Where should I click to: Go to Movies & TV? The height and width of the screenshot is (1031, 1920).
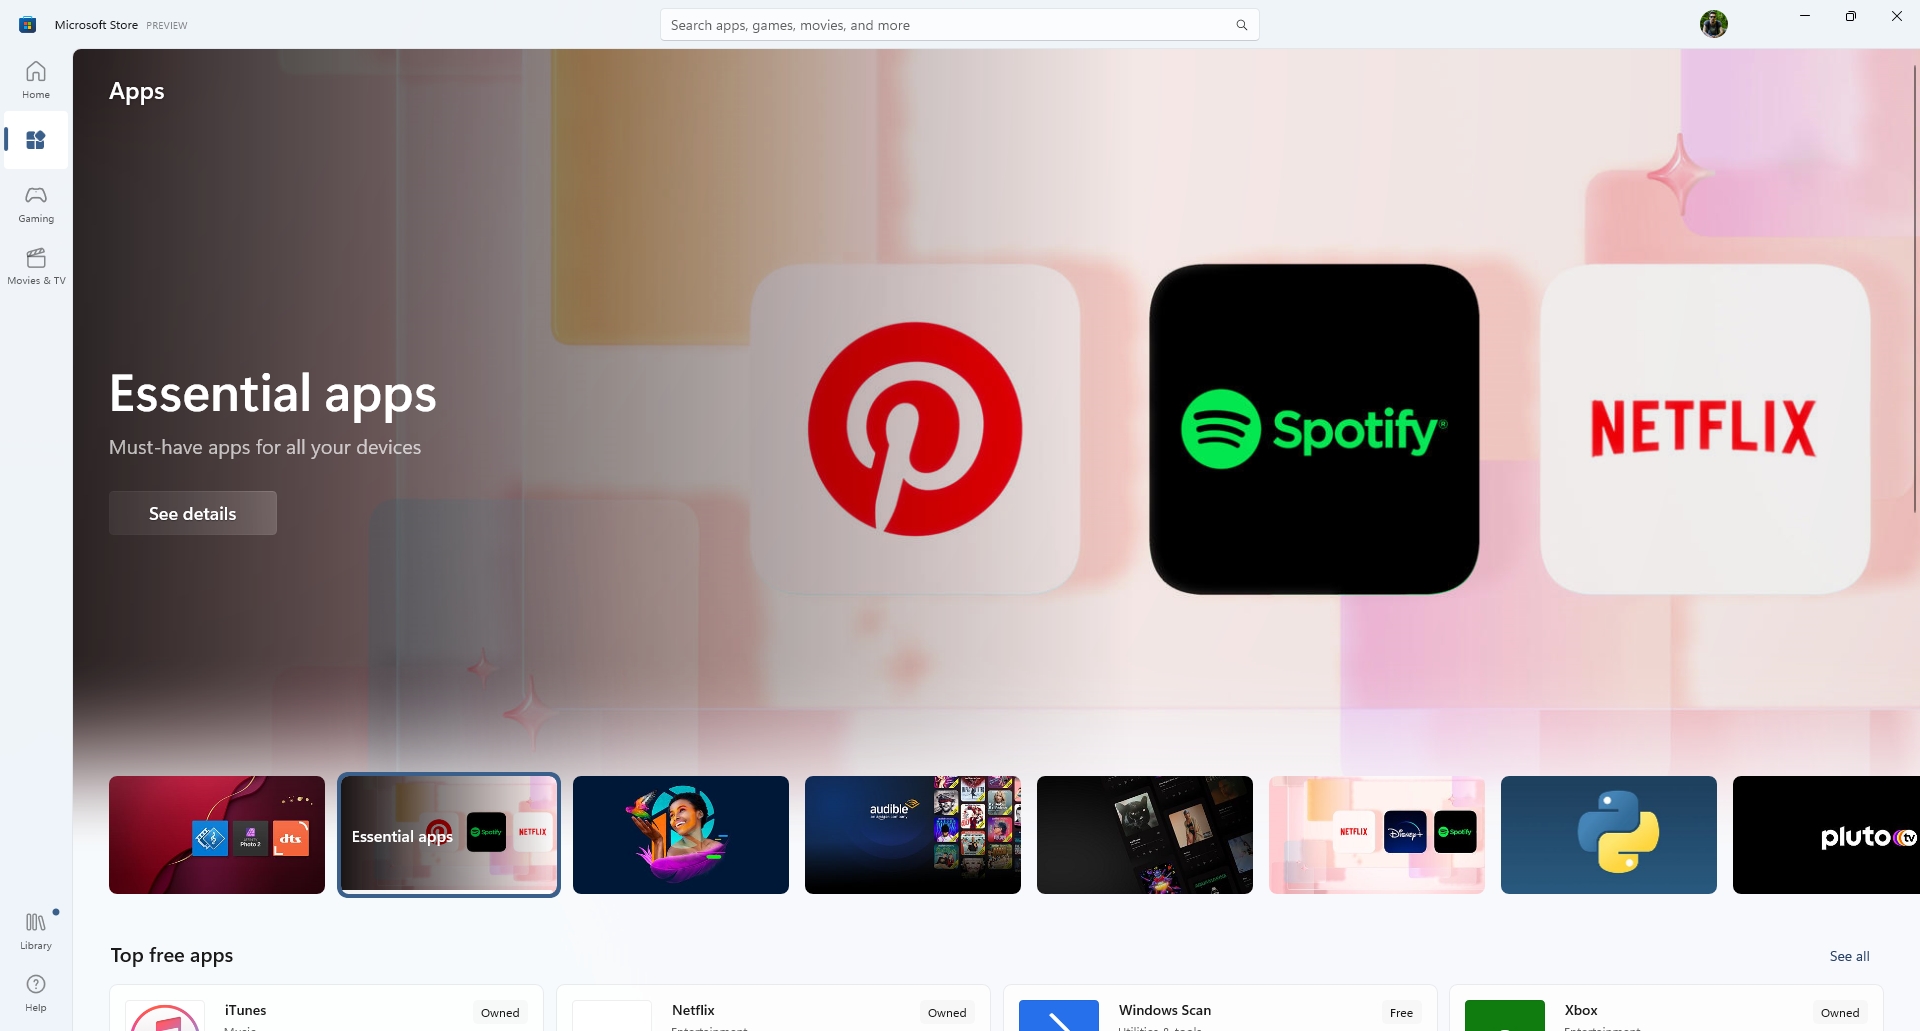[36, 266]
